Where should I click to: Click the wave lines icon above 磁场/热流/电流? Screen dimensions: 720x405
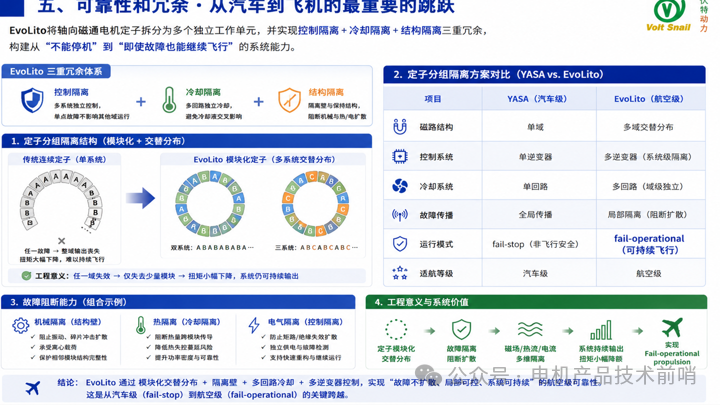pos(530,329)
